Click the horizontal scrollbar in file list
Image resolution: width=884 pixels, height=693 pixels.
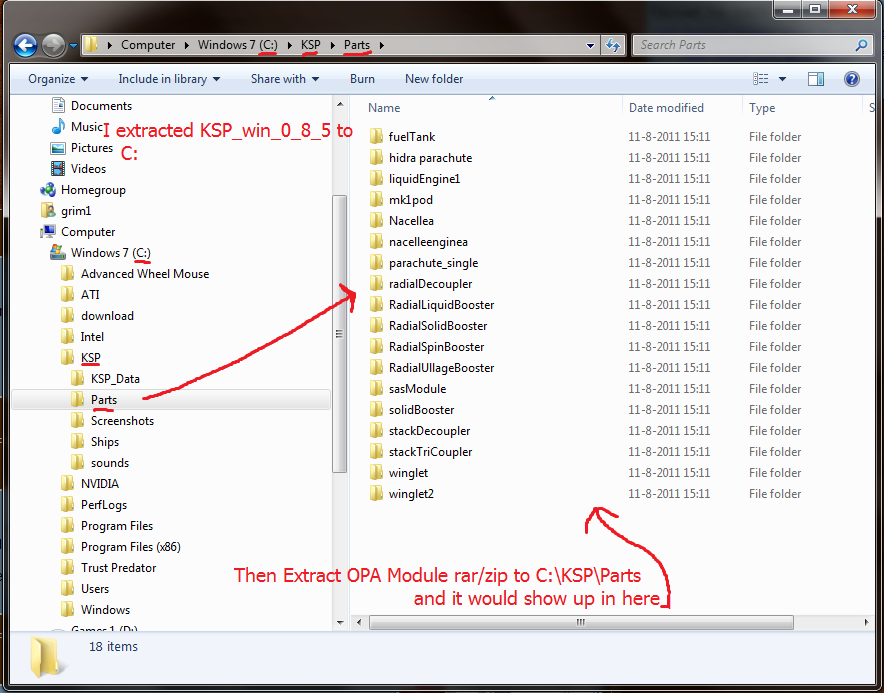pos(581,623)
